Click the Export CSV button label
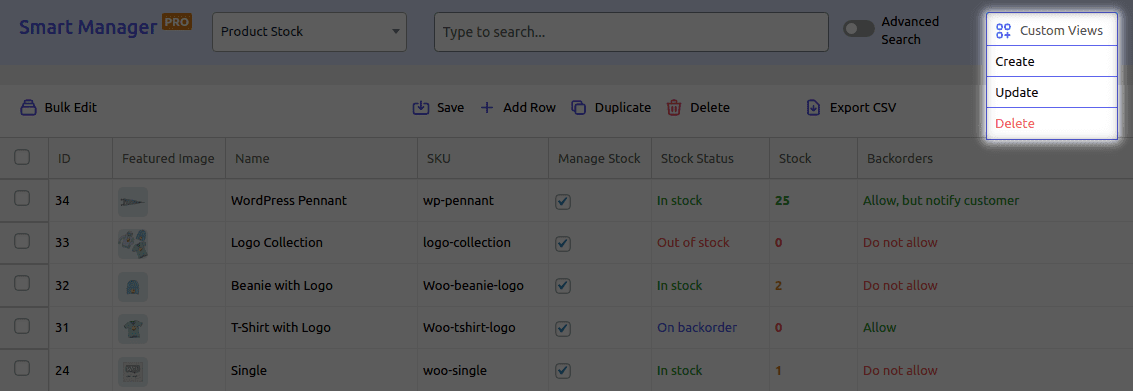The image size is (1133, 391). coord(863,108)
